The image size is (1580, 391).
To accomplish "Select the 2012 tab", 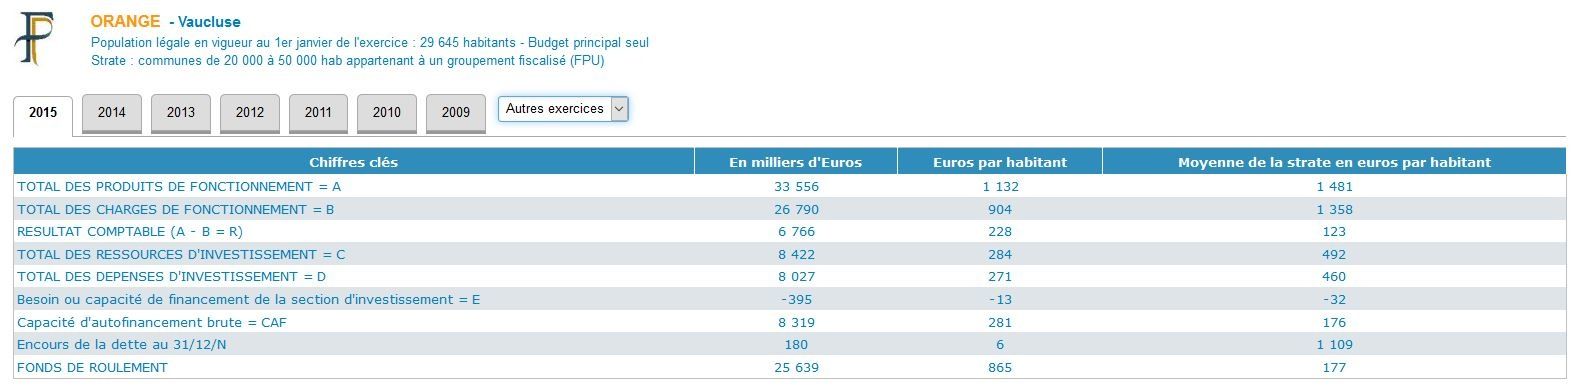I will coord(250,113).
